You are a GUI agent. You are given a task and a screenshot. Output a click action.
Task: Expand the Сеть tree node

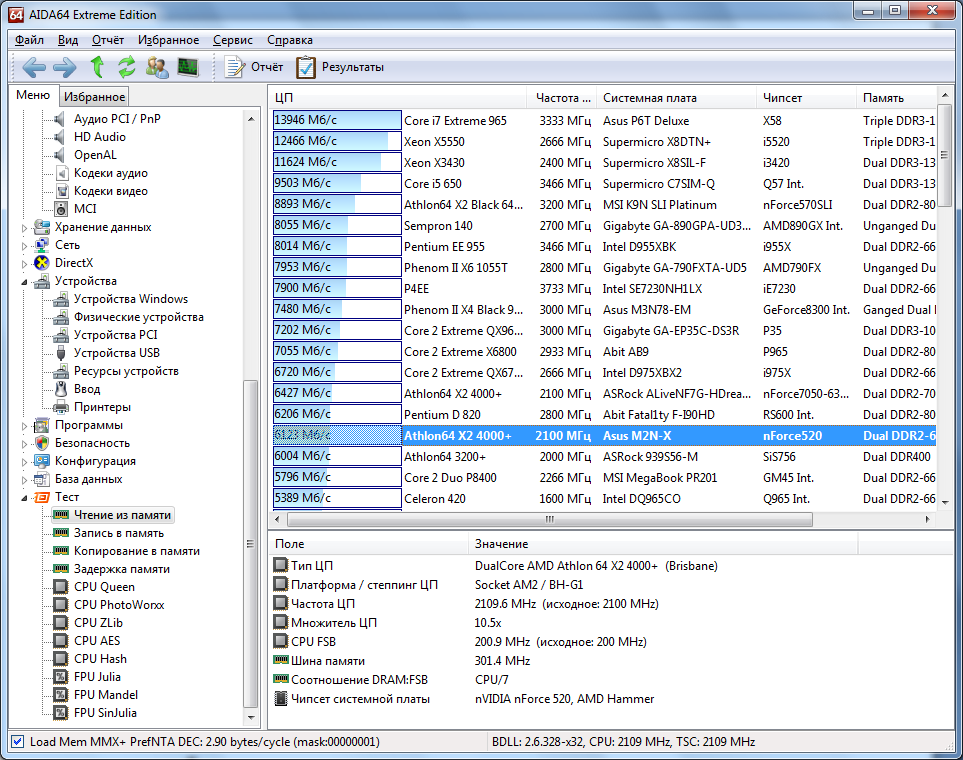pos(25,245)
